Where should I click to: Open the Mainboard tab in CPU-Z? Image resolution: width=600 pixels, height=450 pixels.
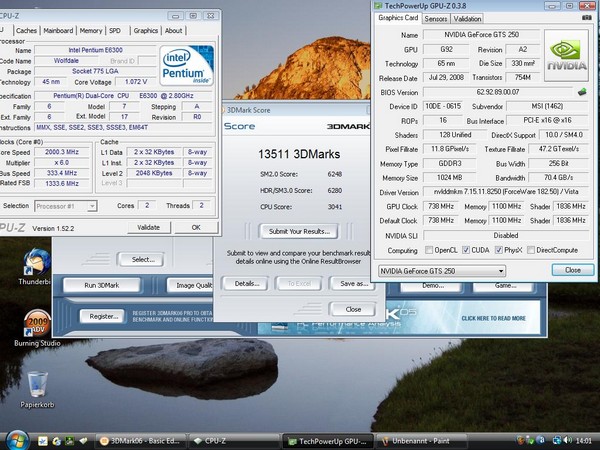[58, 31]
